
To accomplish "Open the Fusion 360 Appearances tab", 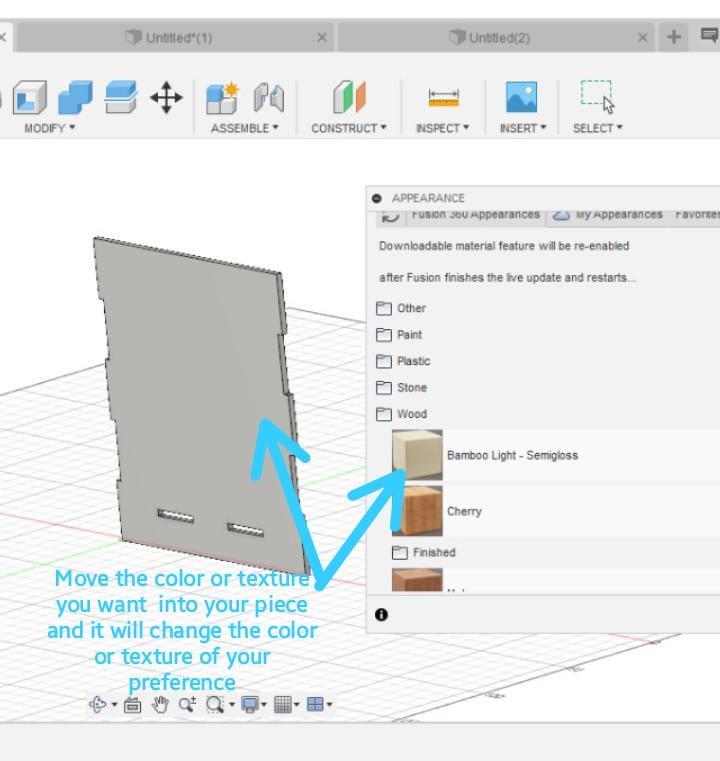I will pos(475,215).
